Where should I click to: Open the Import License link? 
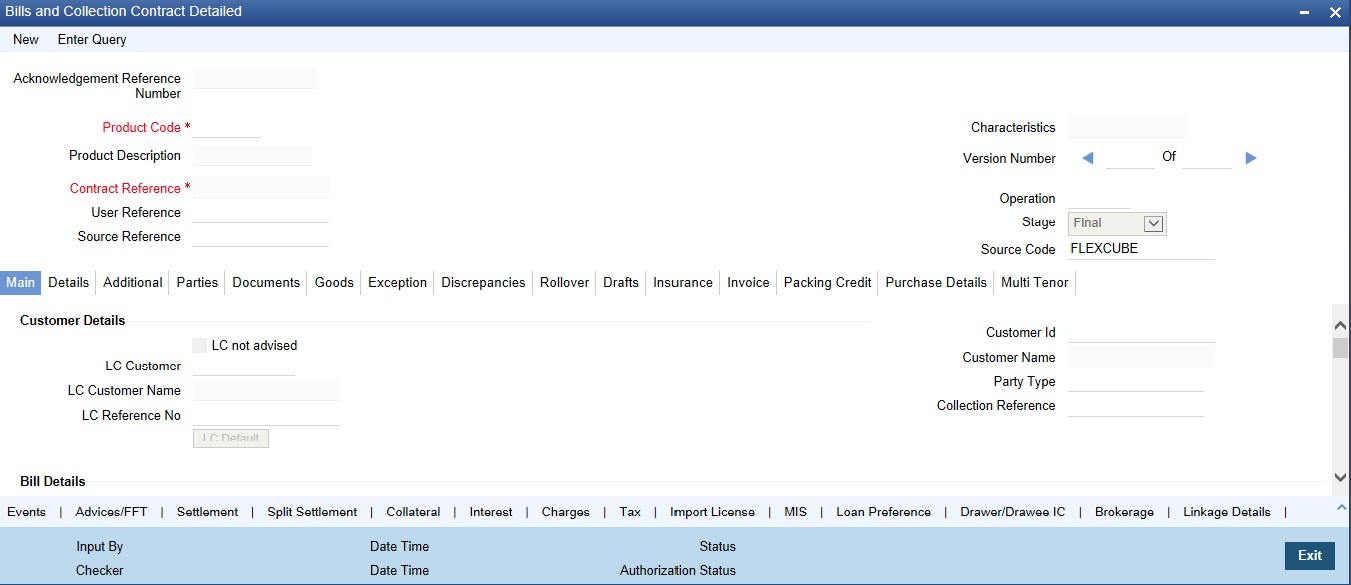click(x=712, y=511)
